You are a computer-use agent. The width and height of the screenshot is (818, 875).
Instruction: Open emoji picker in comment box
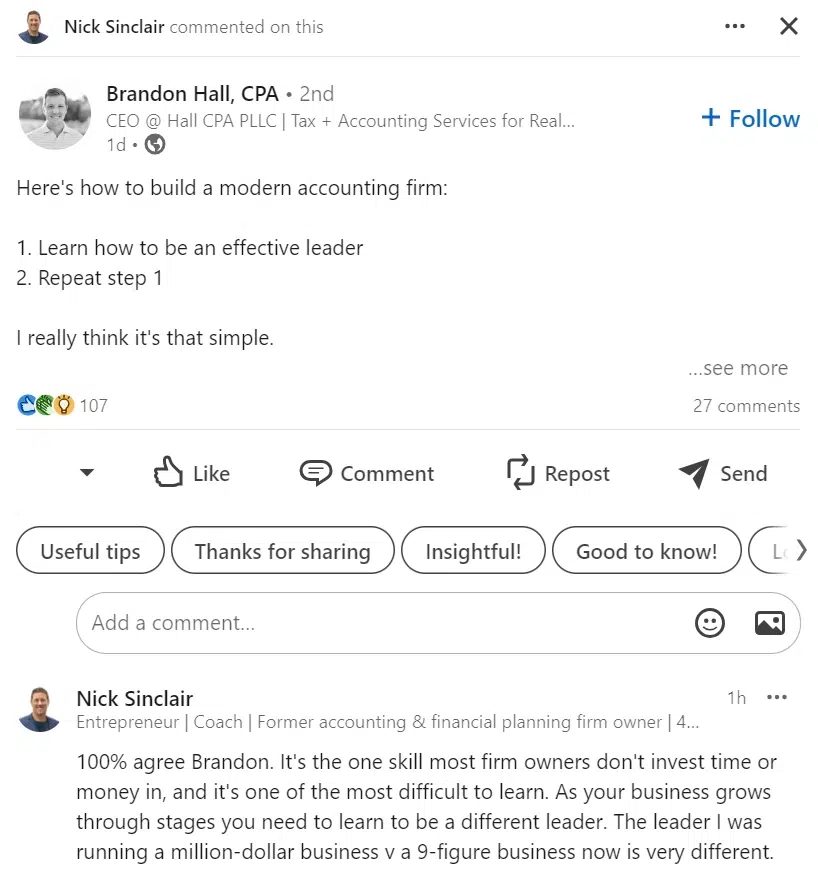pyautogui.click(x=709, y=623)
